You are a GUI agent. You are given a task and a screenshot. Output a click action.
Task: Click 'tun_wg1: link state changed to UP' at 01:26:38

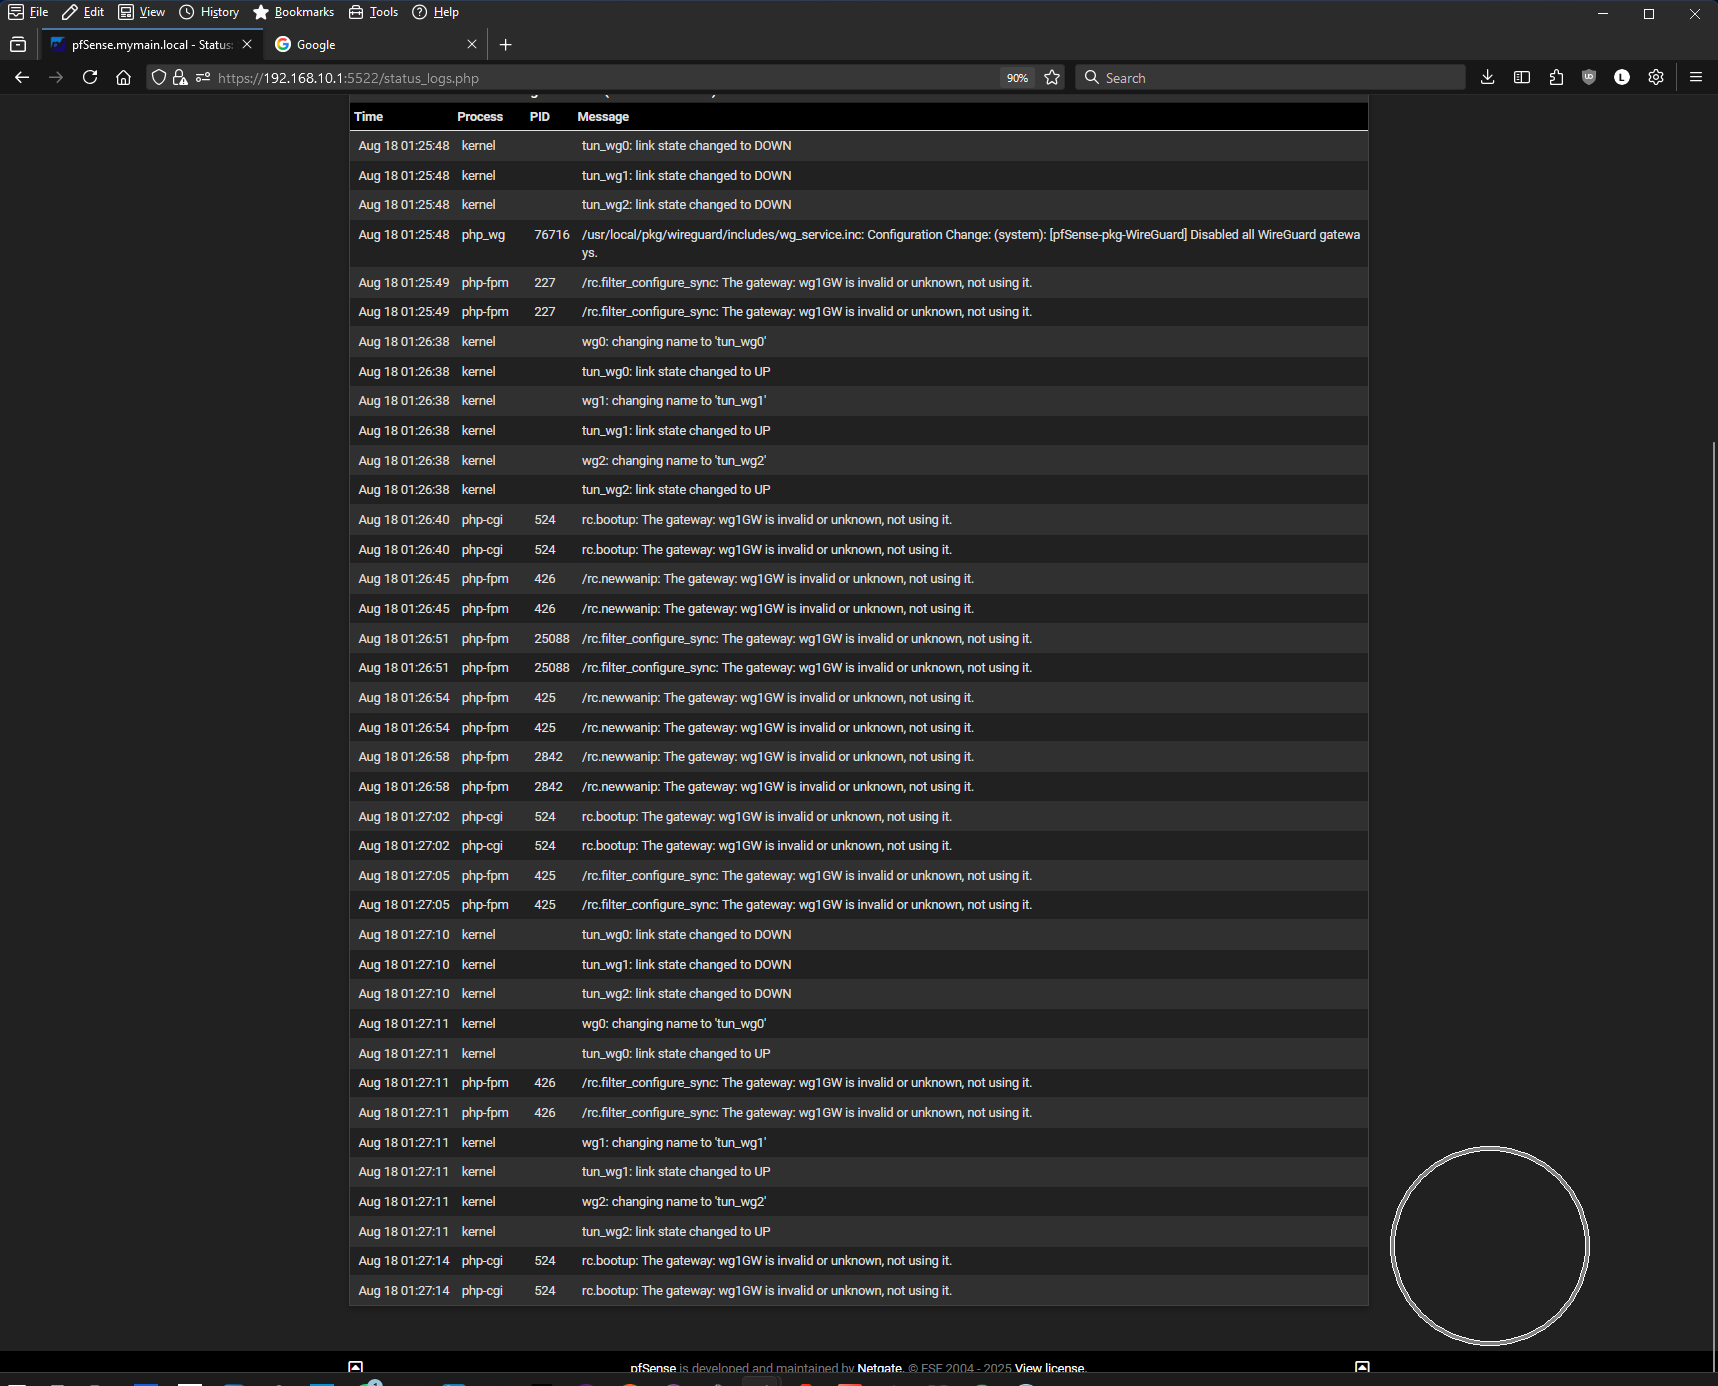tap(676, 431)
